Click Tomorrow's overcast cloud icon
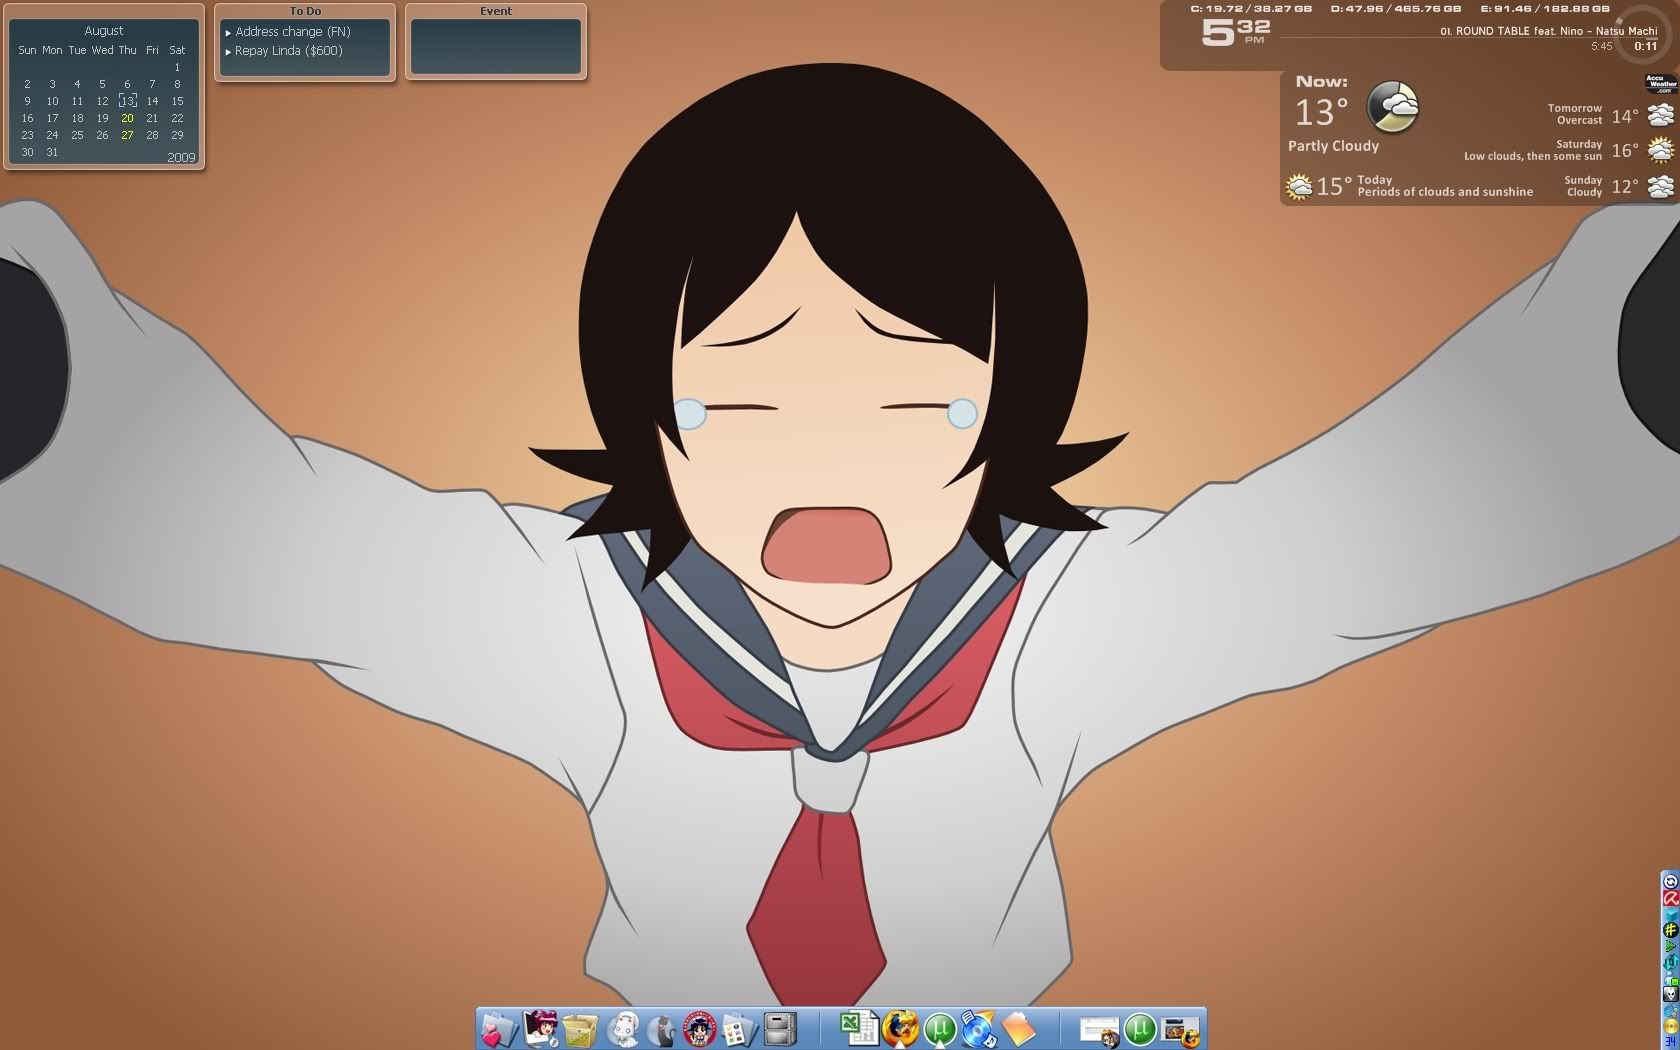Image resolution: width=1680 pixels, height=1050 pixels. [x=1660, y=114]
